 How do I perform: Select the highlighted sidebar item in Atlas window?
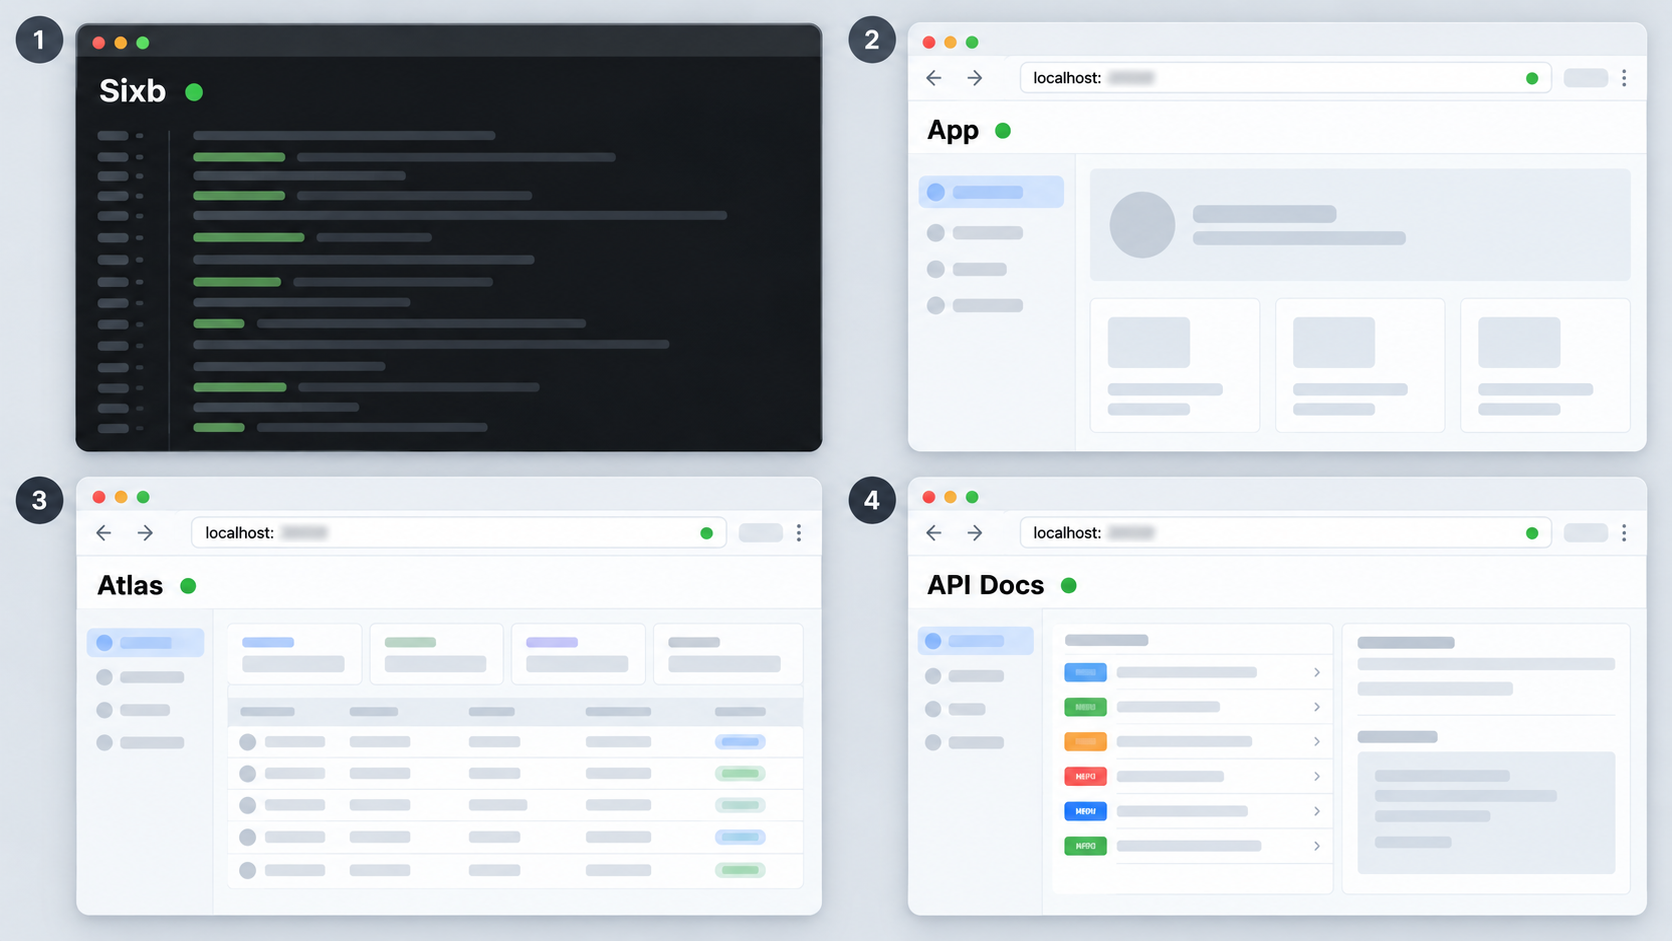(x=145, y=642)
